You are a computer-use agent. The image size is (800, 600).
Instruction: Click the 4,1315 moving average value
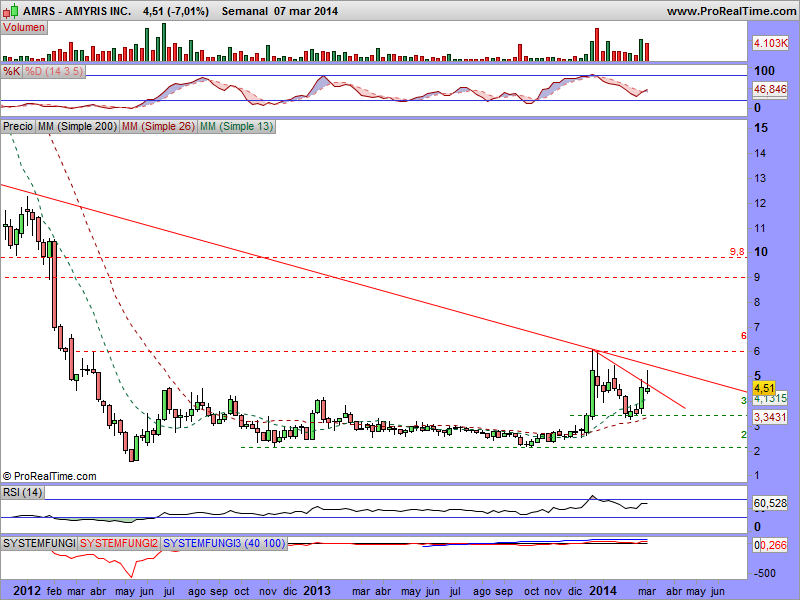point(770,398)
